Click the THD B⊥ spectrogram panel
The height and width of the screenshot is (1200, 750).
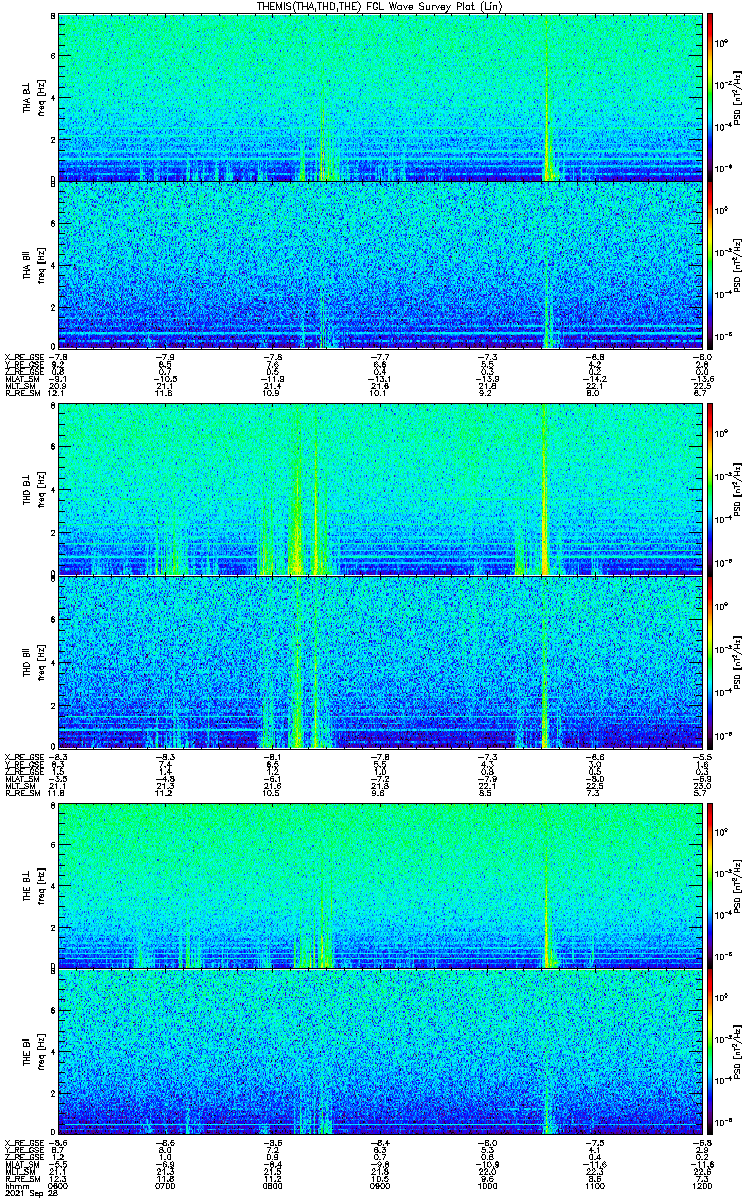(380, 490)
